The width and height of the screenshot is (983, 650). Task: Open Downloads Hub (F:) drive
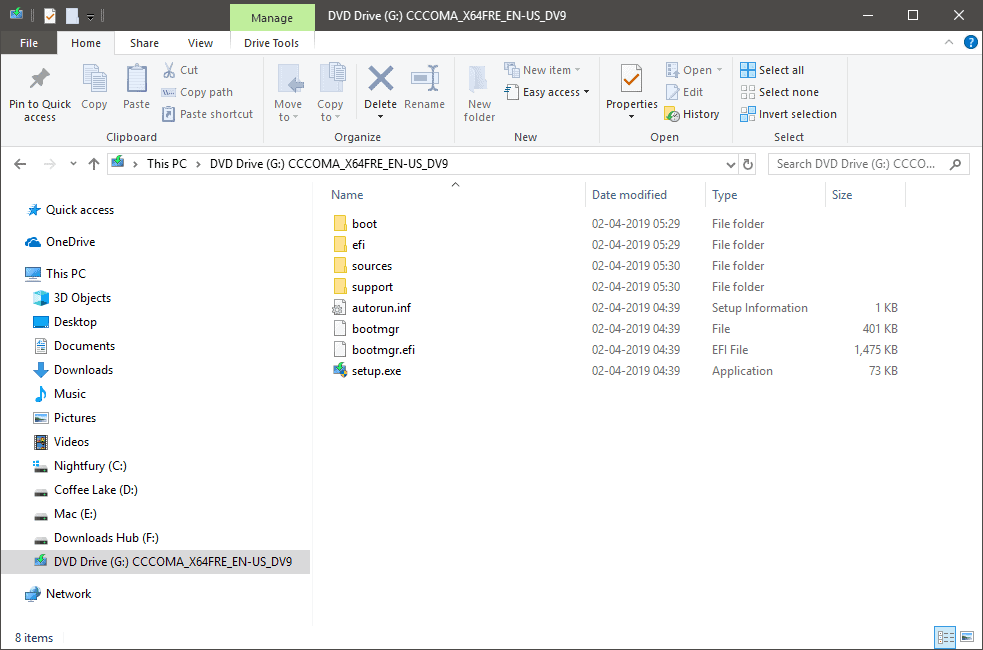[x=106, y=538]
